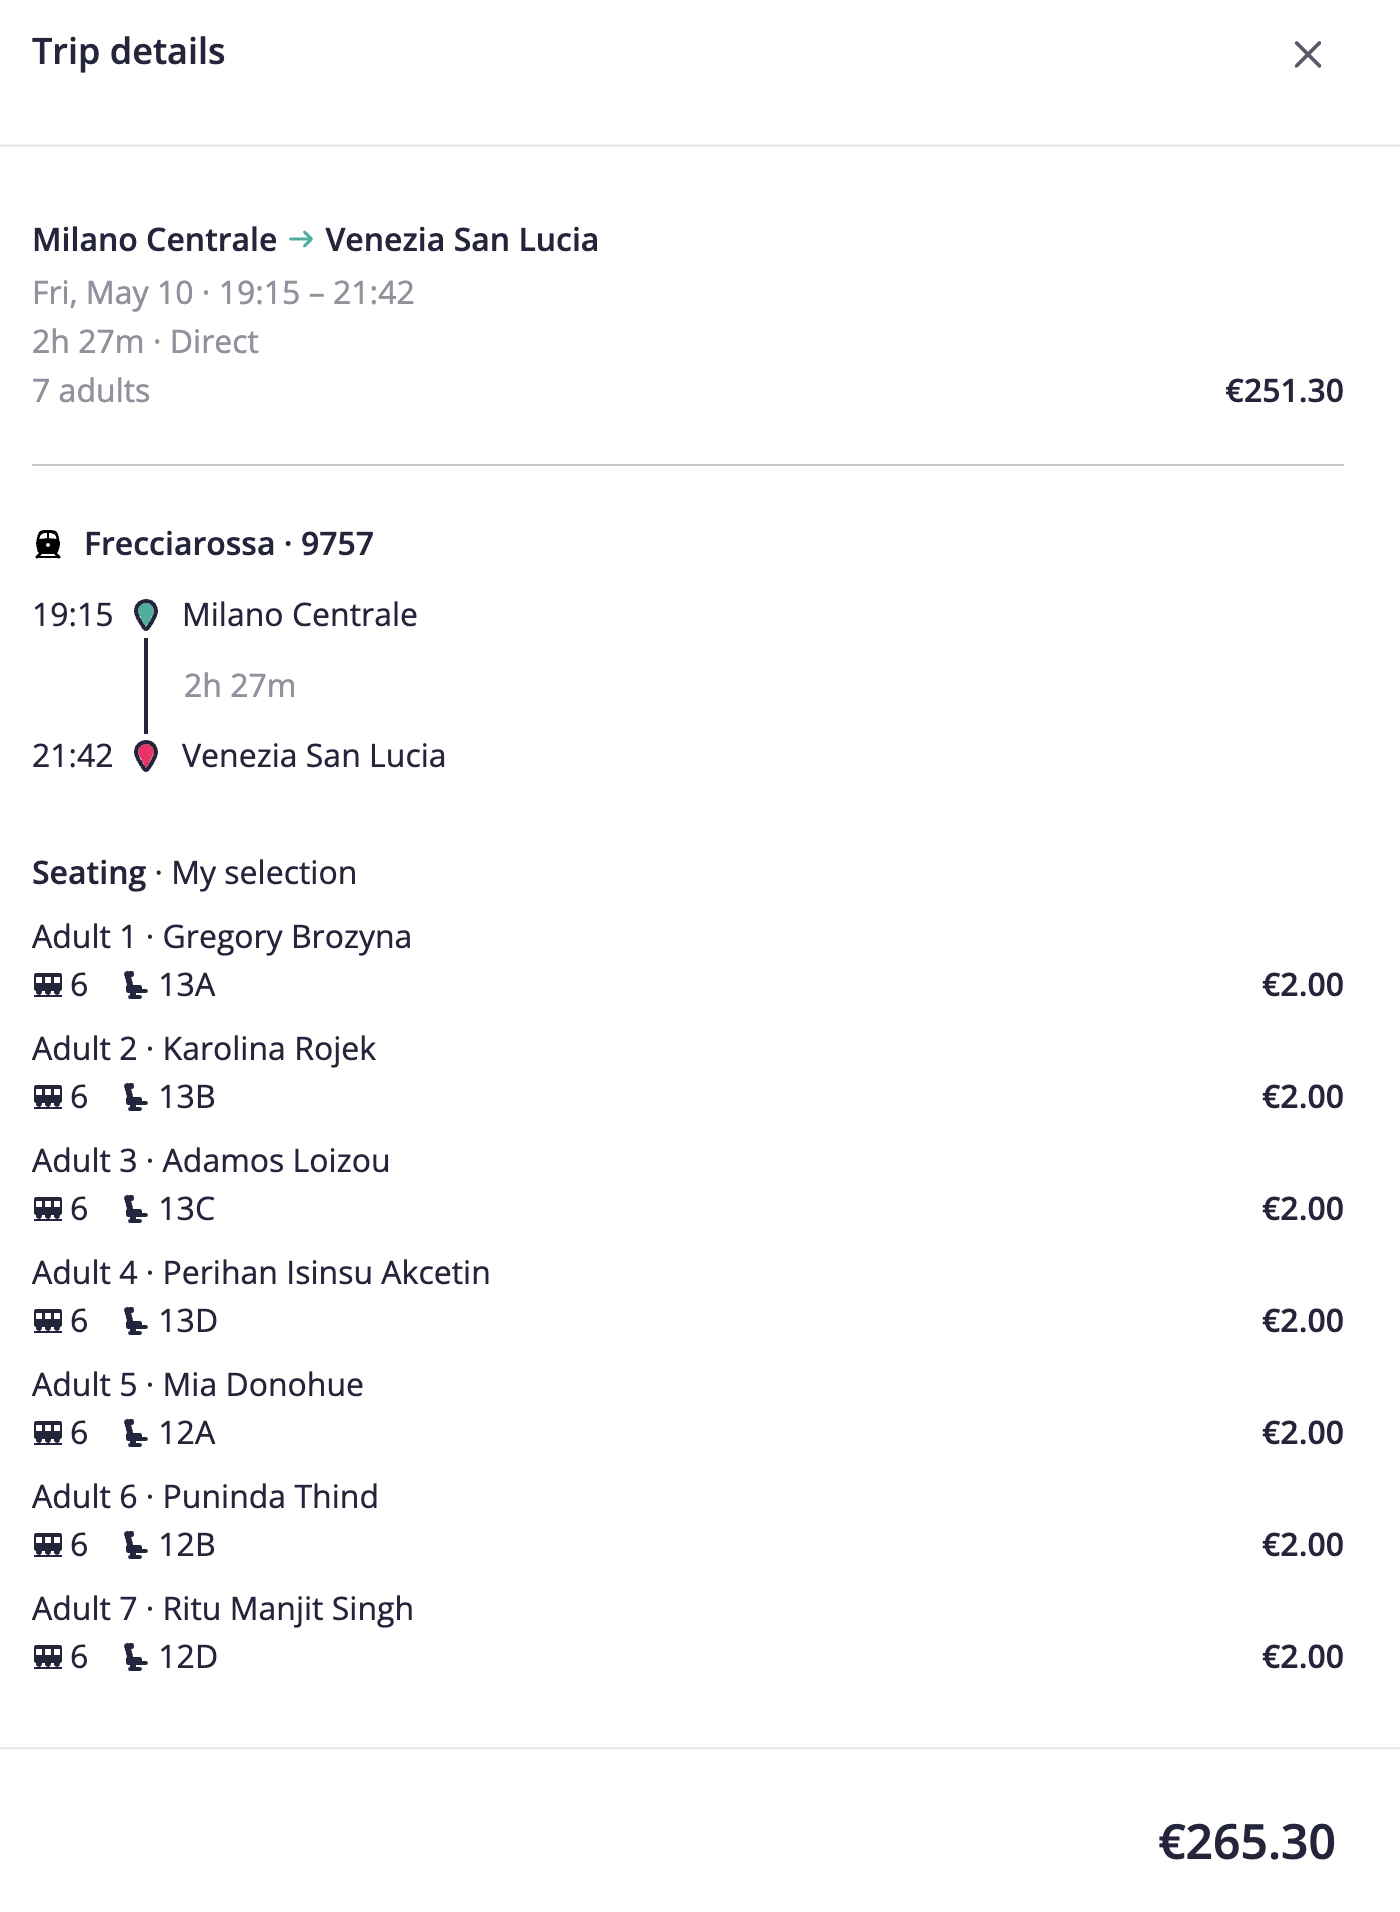Click the €2.00 seat fee for Adamos Loizou
This screenshot has width=1400, height=1912.
point(1303,1209)
